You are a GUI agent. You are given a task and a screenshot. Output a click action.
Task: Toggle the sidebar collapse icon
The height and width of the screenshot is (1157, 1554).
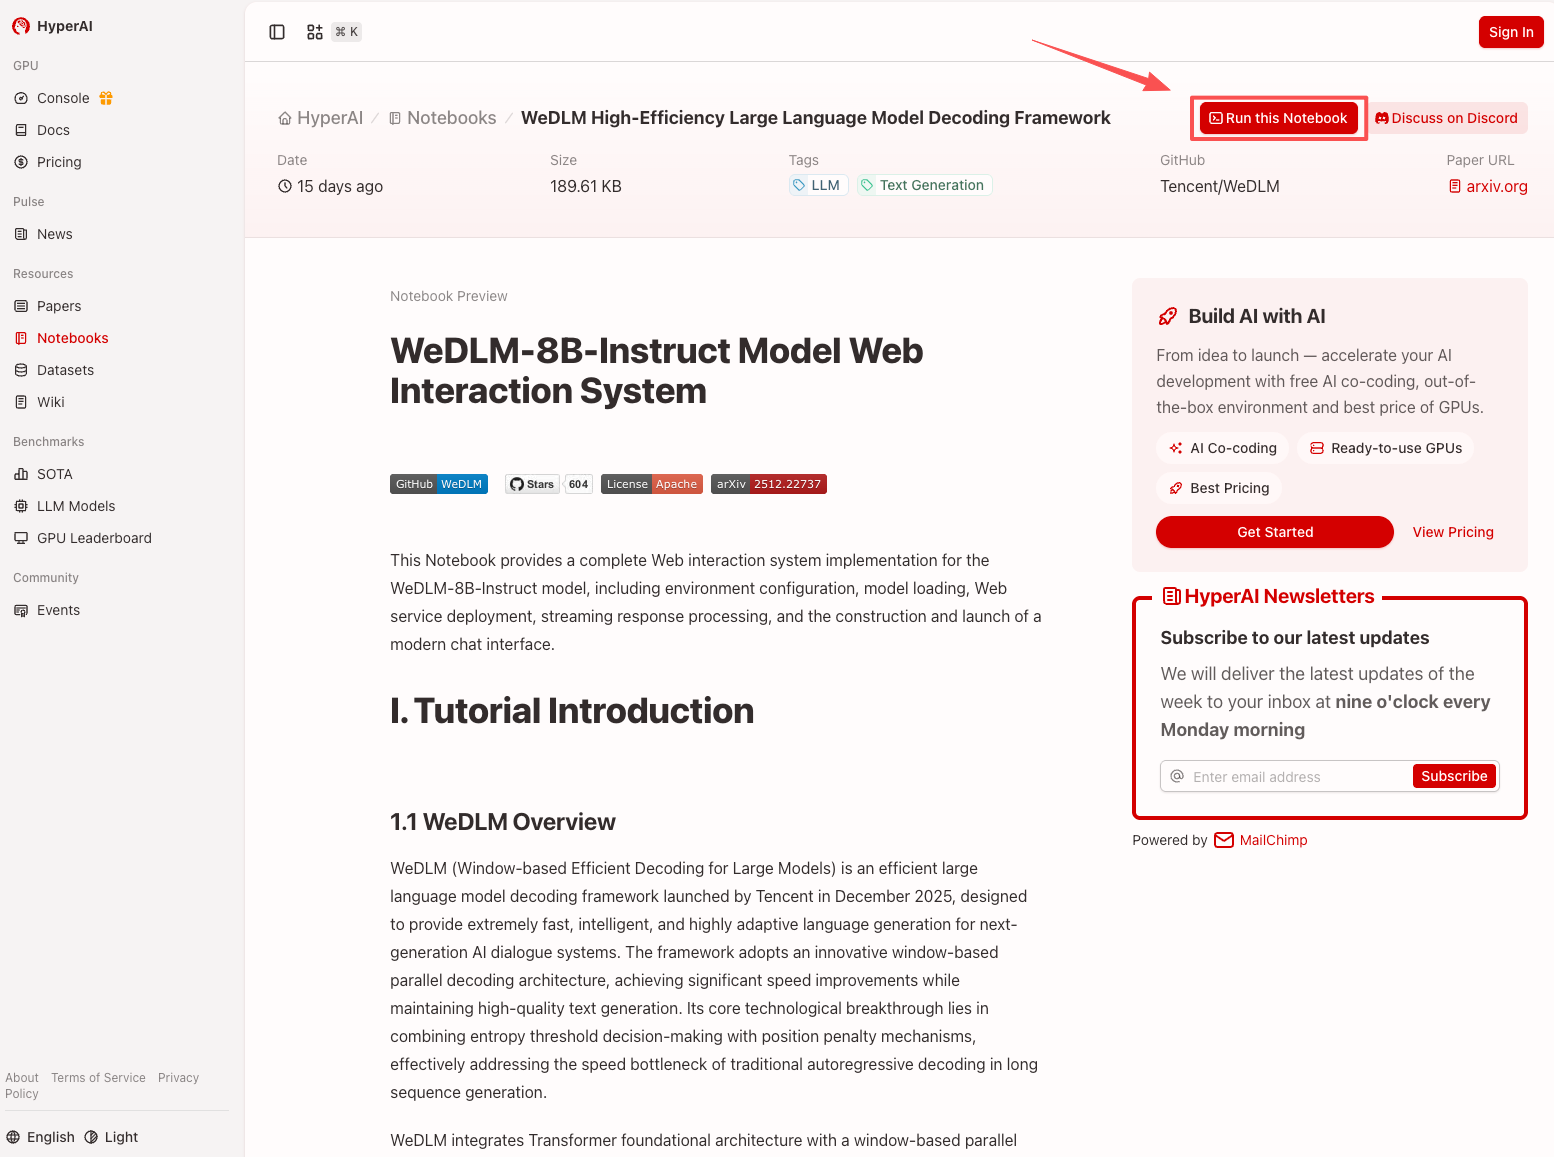click(x=277, y=32)
